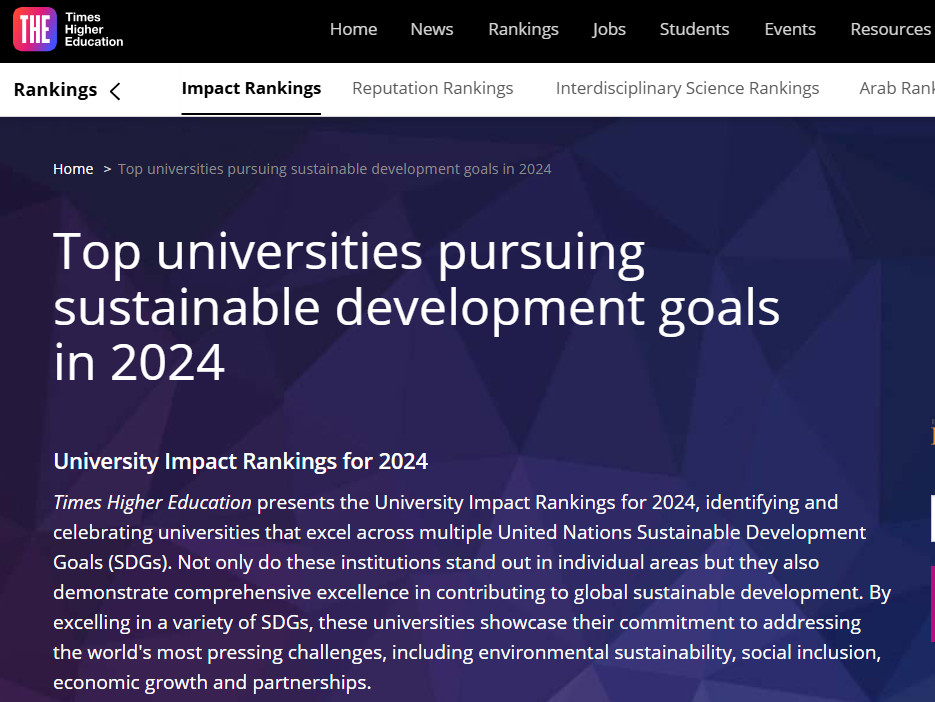Switch to Interdisciplinary Science Rankings tab

pyautogui.click(x=688, y=88)
